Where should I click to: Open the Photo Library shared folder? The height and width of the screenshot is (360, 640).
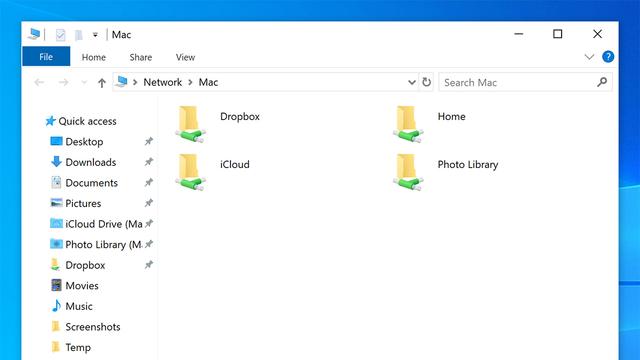coord(408,172)
